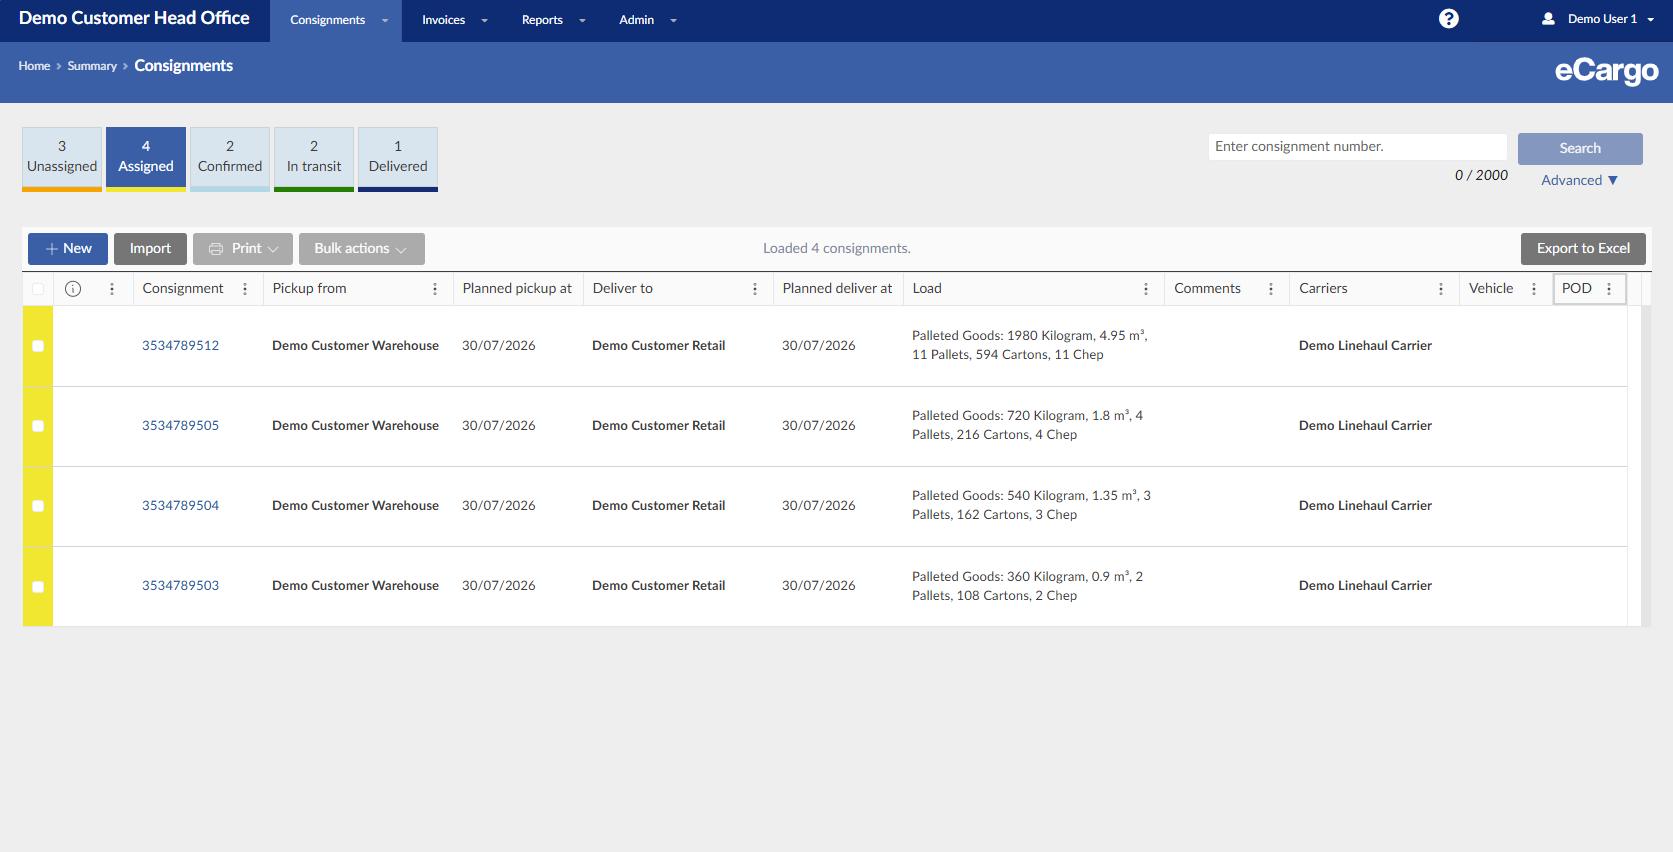
Task: Switch to the In transit tab
Action: 314,158
